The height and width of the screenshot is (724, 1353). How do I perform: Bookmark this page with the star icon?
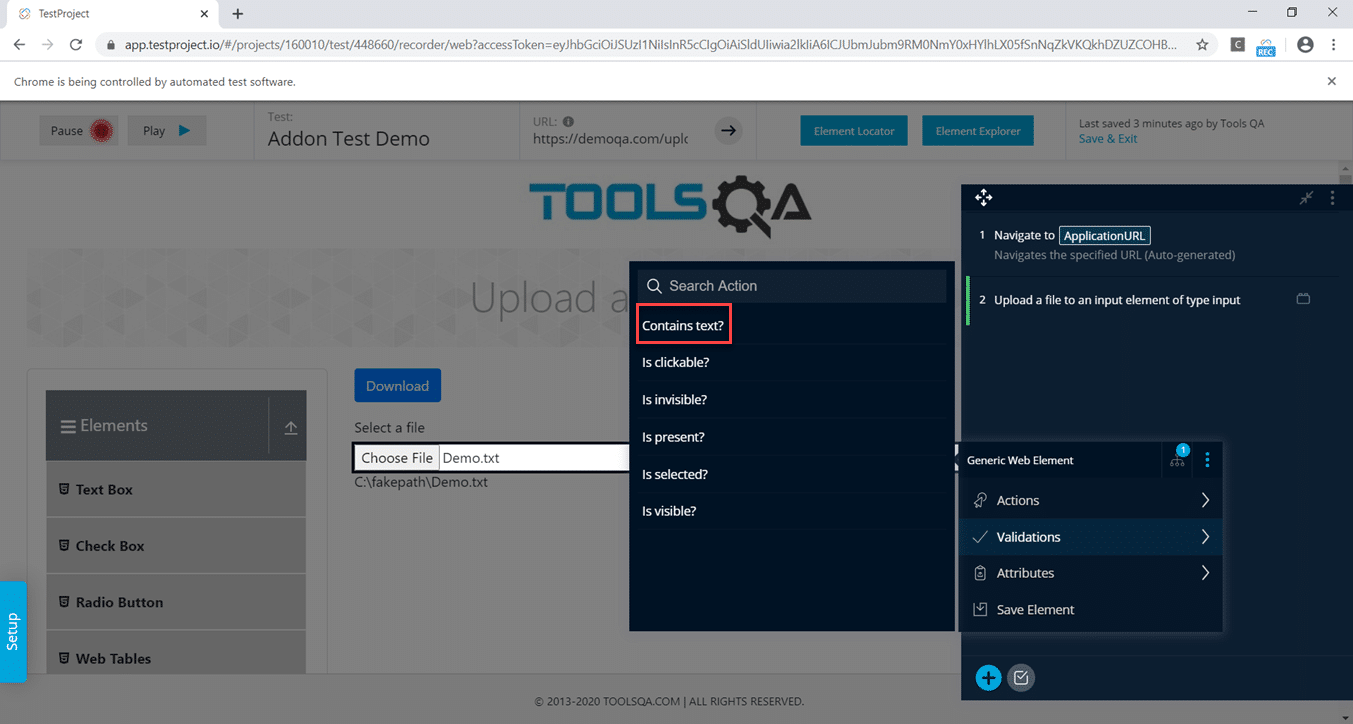pos(1202,45)
